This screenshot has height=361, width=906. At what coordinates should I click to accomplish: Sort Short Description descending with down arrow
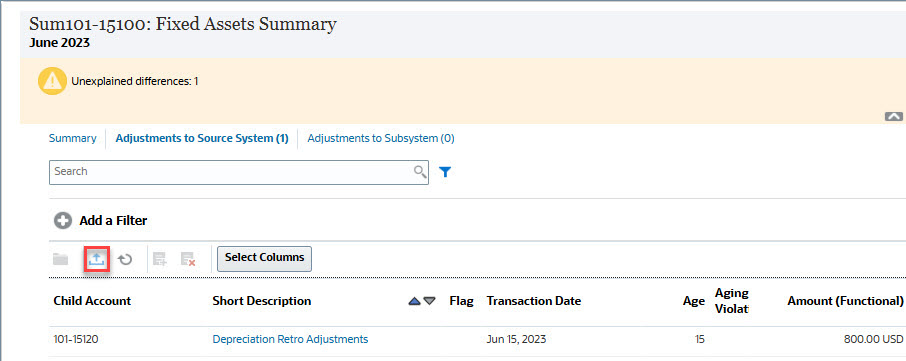429,301
